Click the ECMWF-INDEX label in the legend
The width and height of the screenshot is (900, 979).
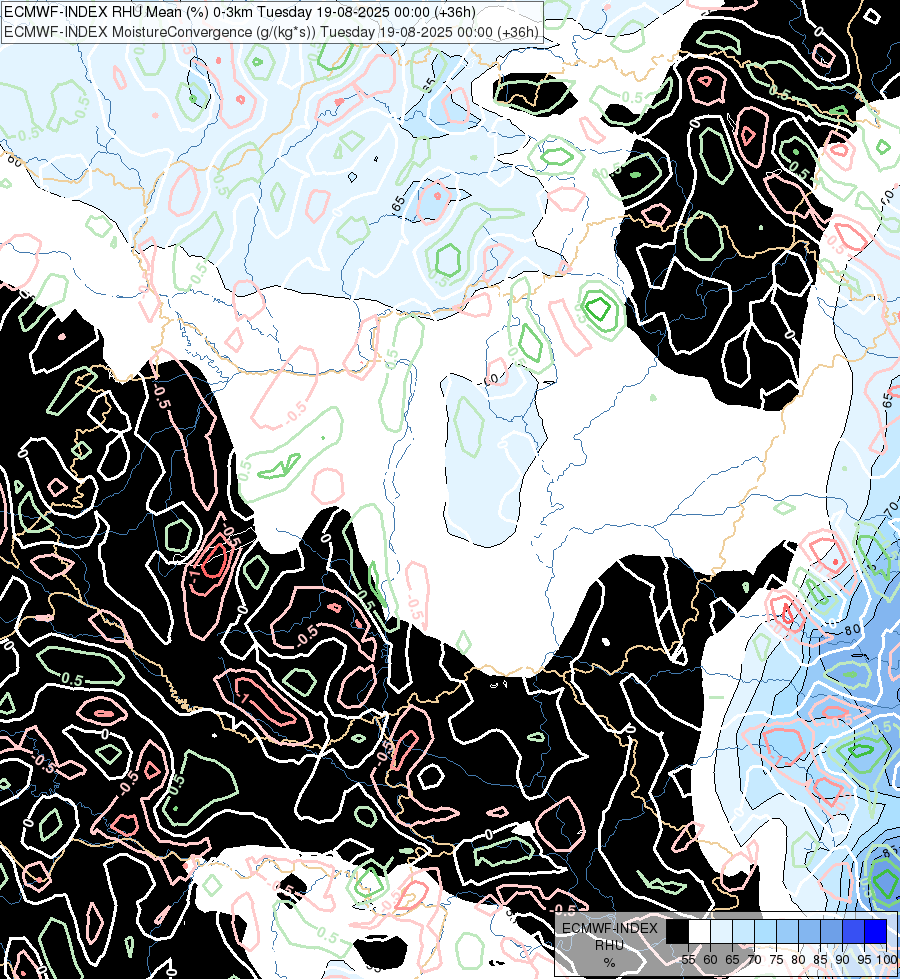tap(610, 928)
